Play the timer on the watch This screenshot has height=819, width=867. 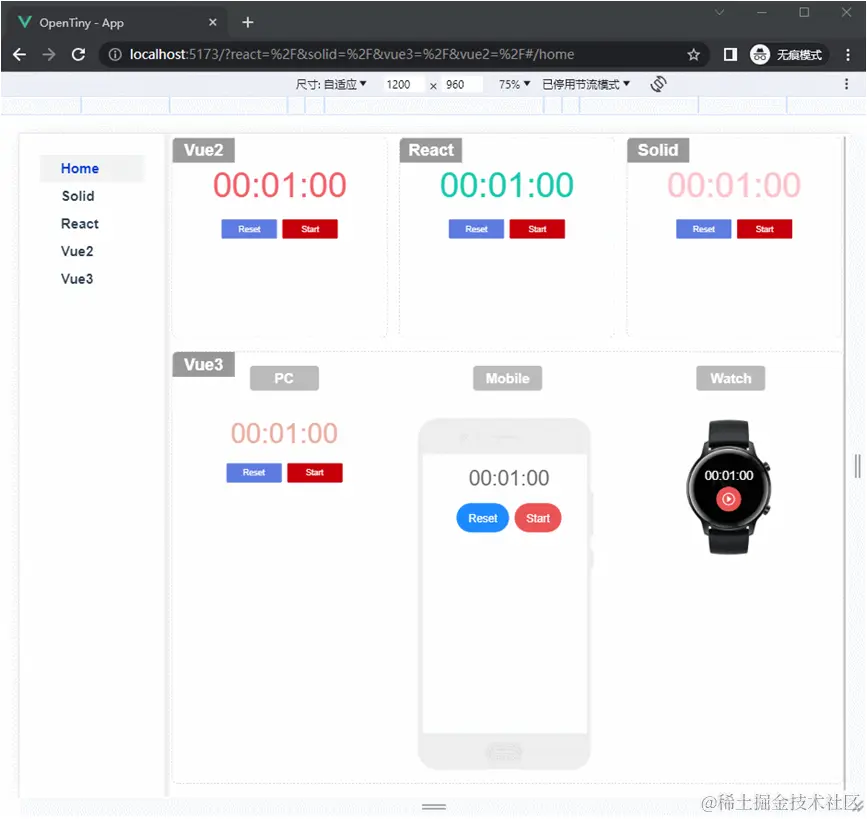click(728, 499)
